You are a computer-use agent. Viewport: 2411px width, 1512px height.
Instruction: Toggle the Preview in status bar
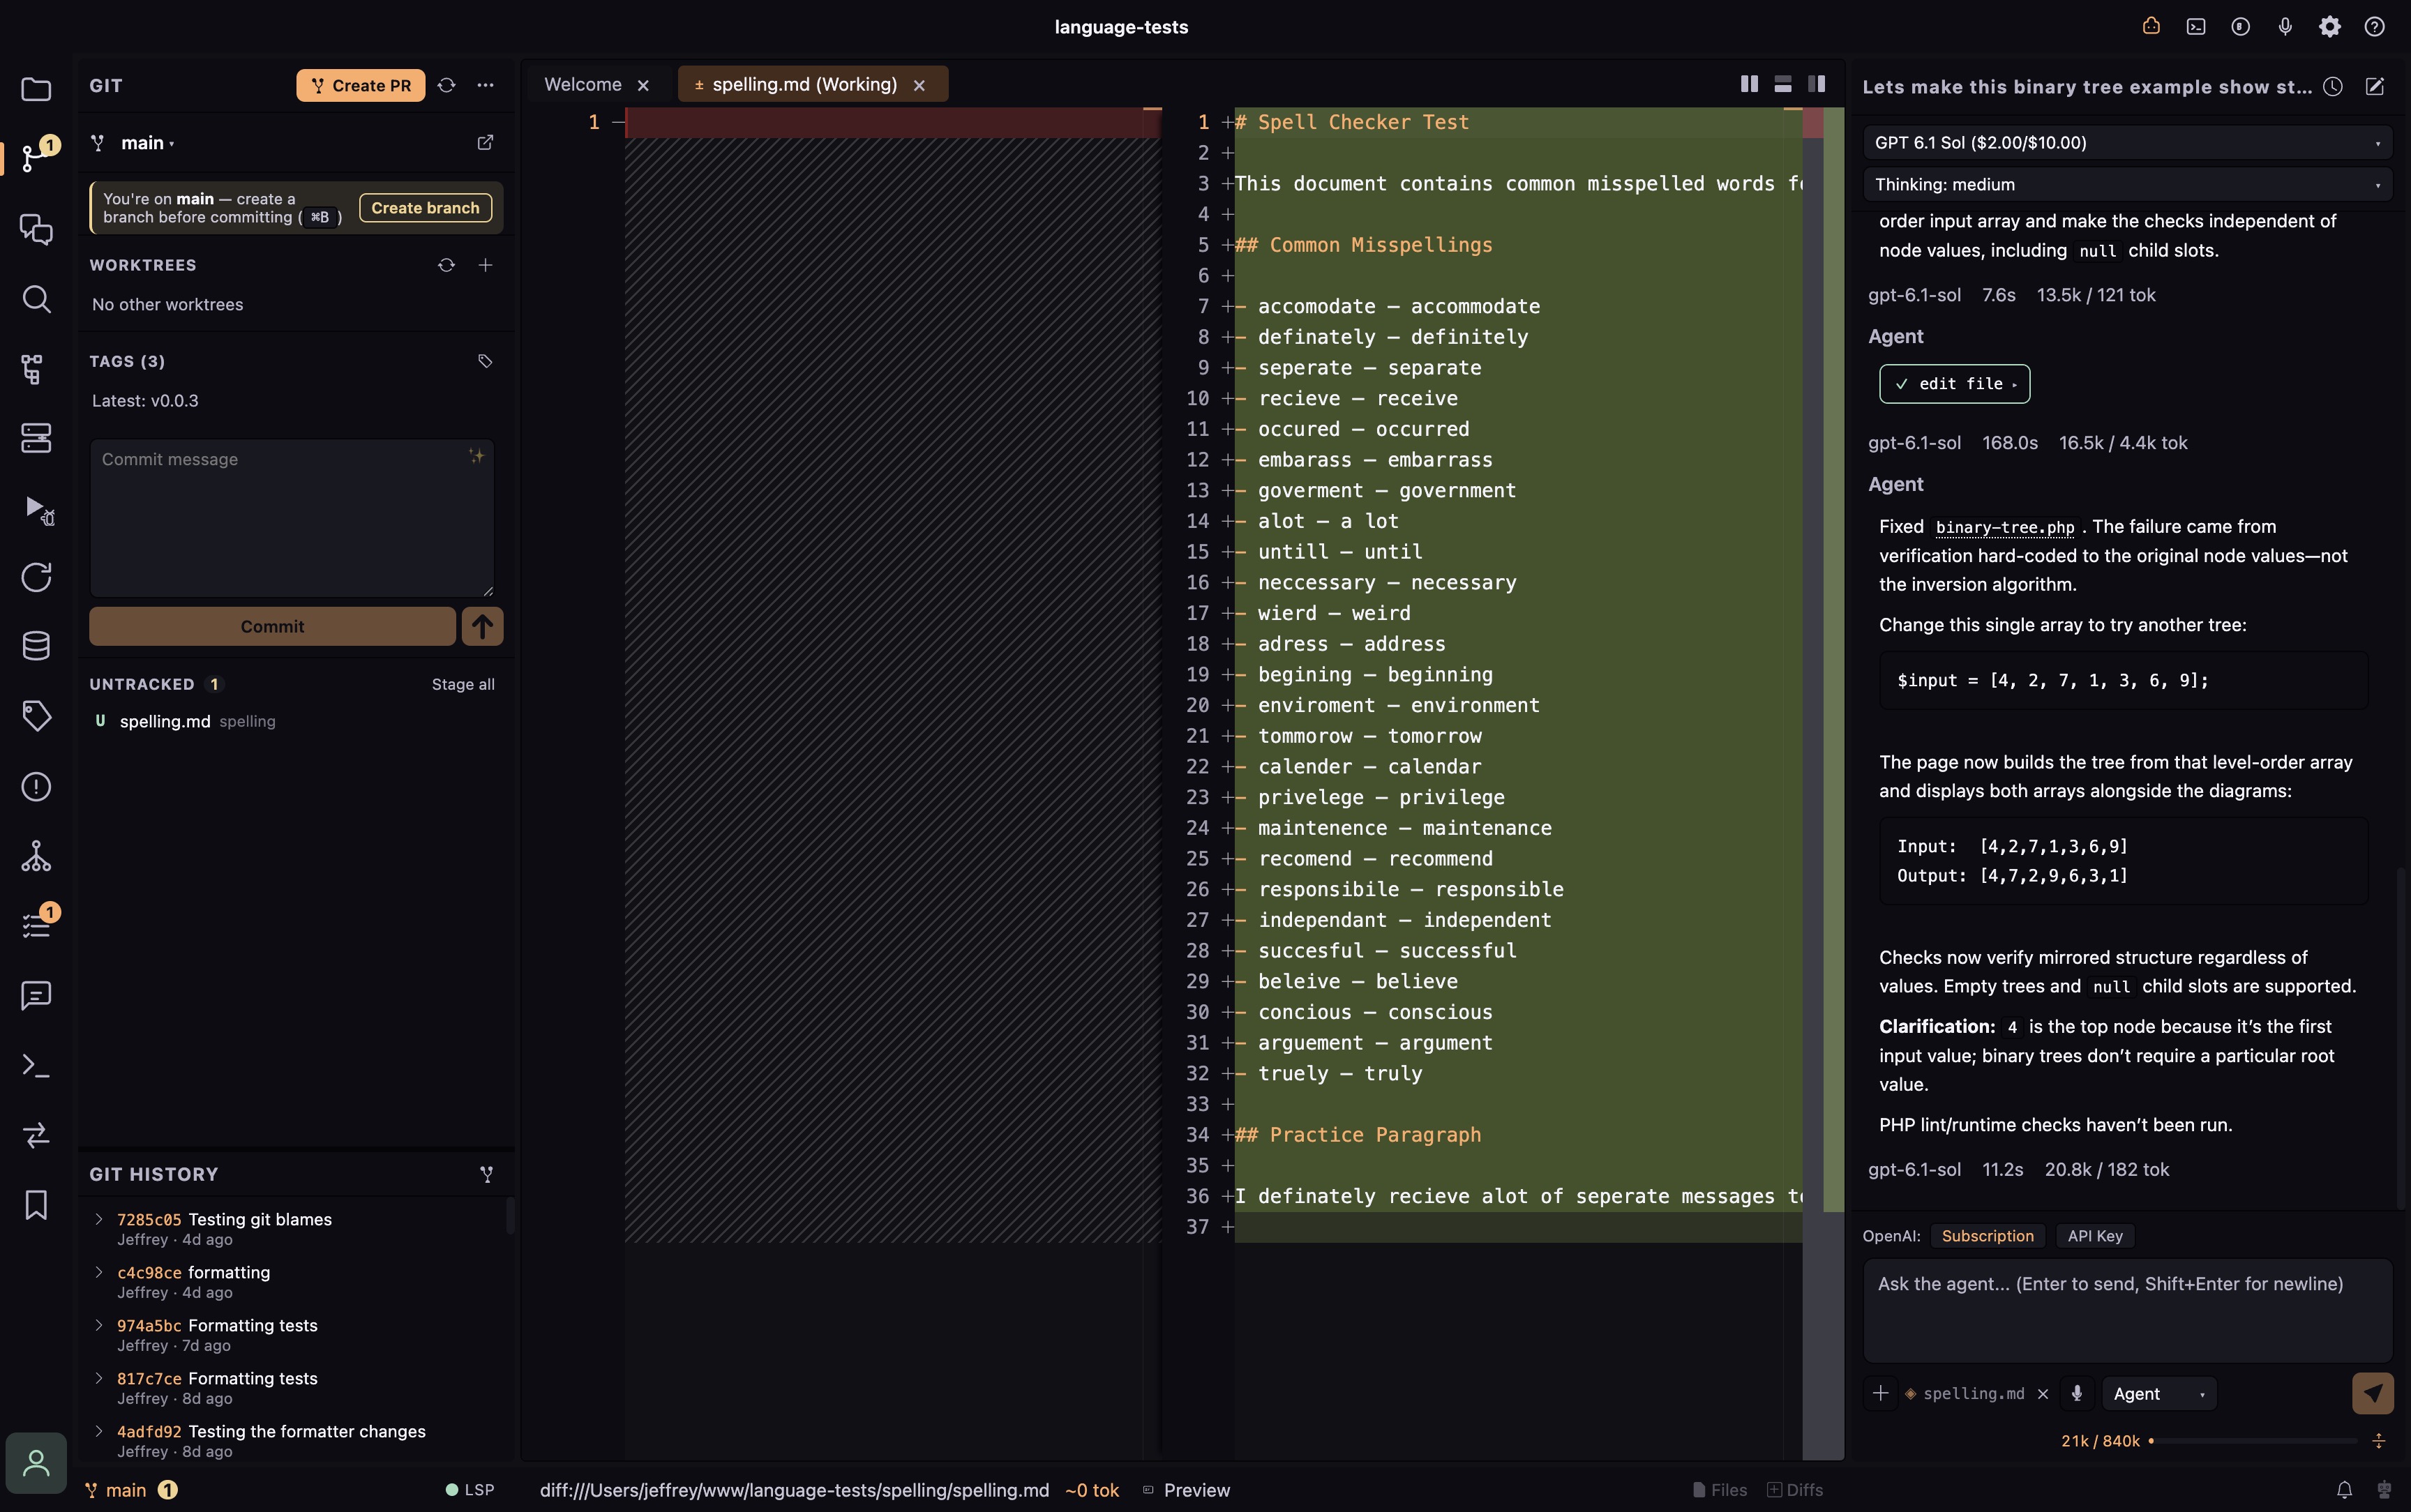pyautogui.click(x=1186, y=1490)
